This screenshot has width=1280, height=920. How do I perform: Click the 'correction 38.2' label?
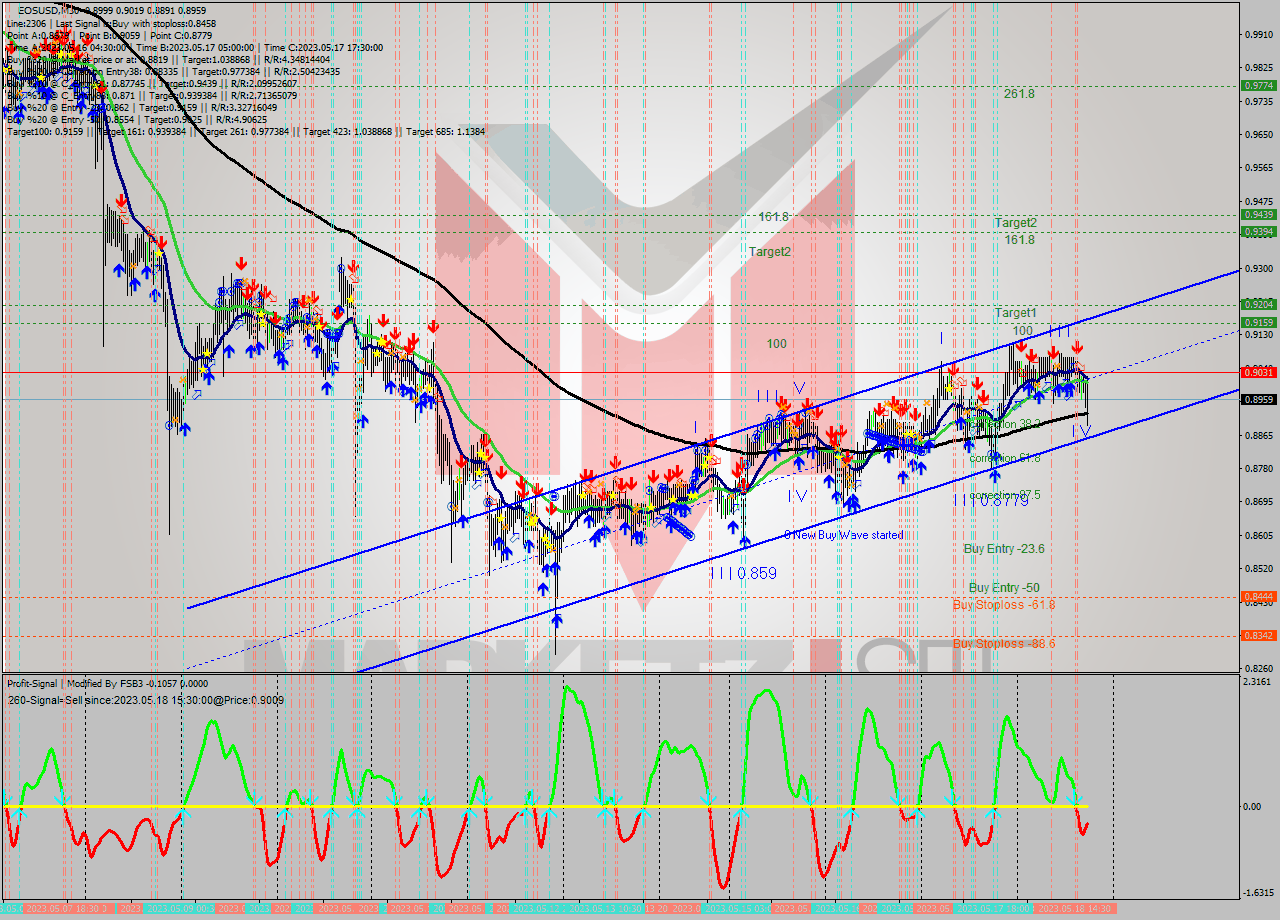point(1005,424)
